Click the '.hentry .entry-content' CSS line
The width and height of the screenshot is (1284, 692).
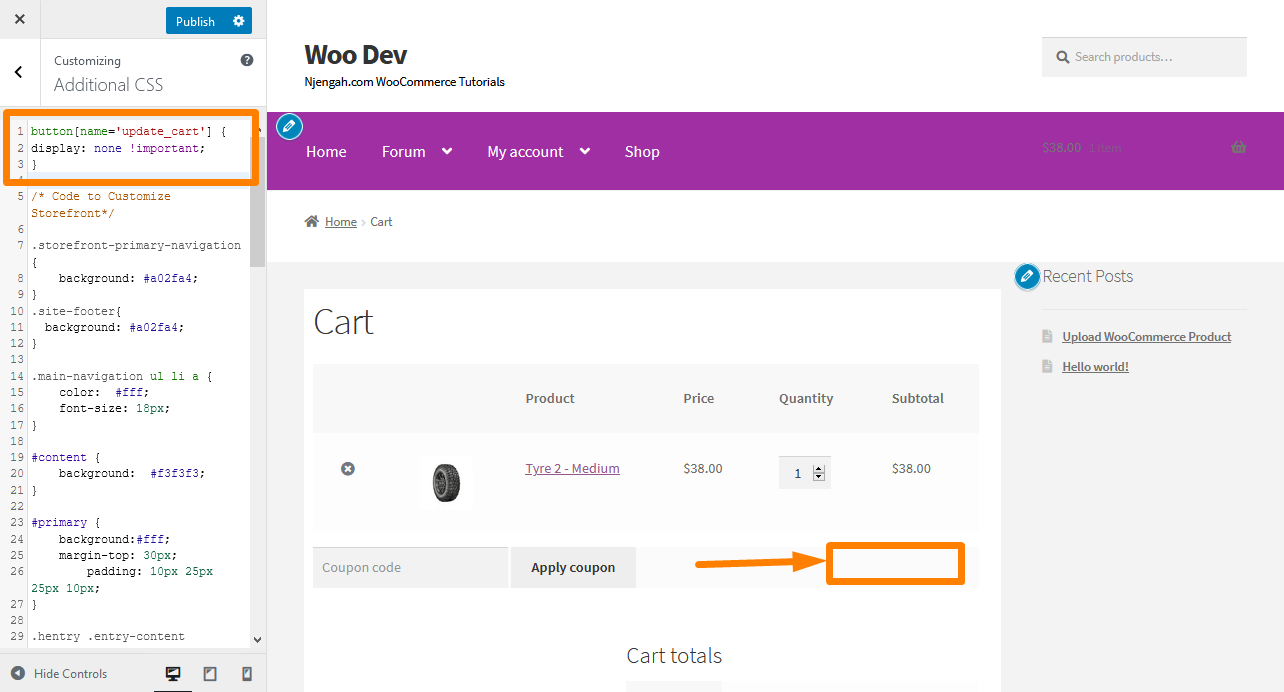(x=108, y=636)
